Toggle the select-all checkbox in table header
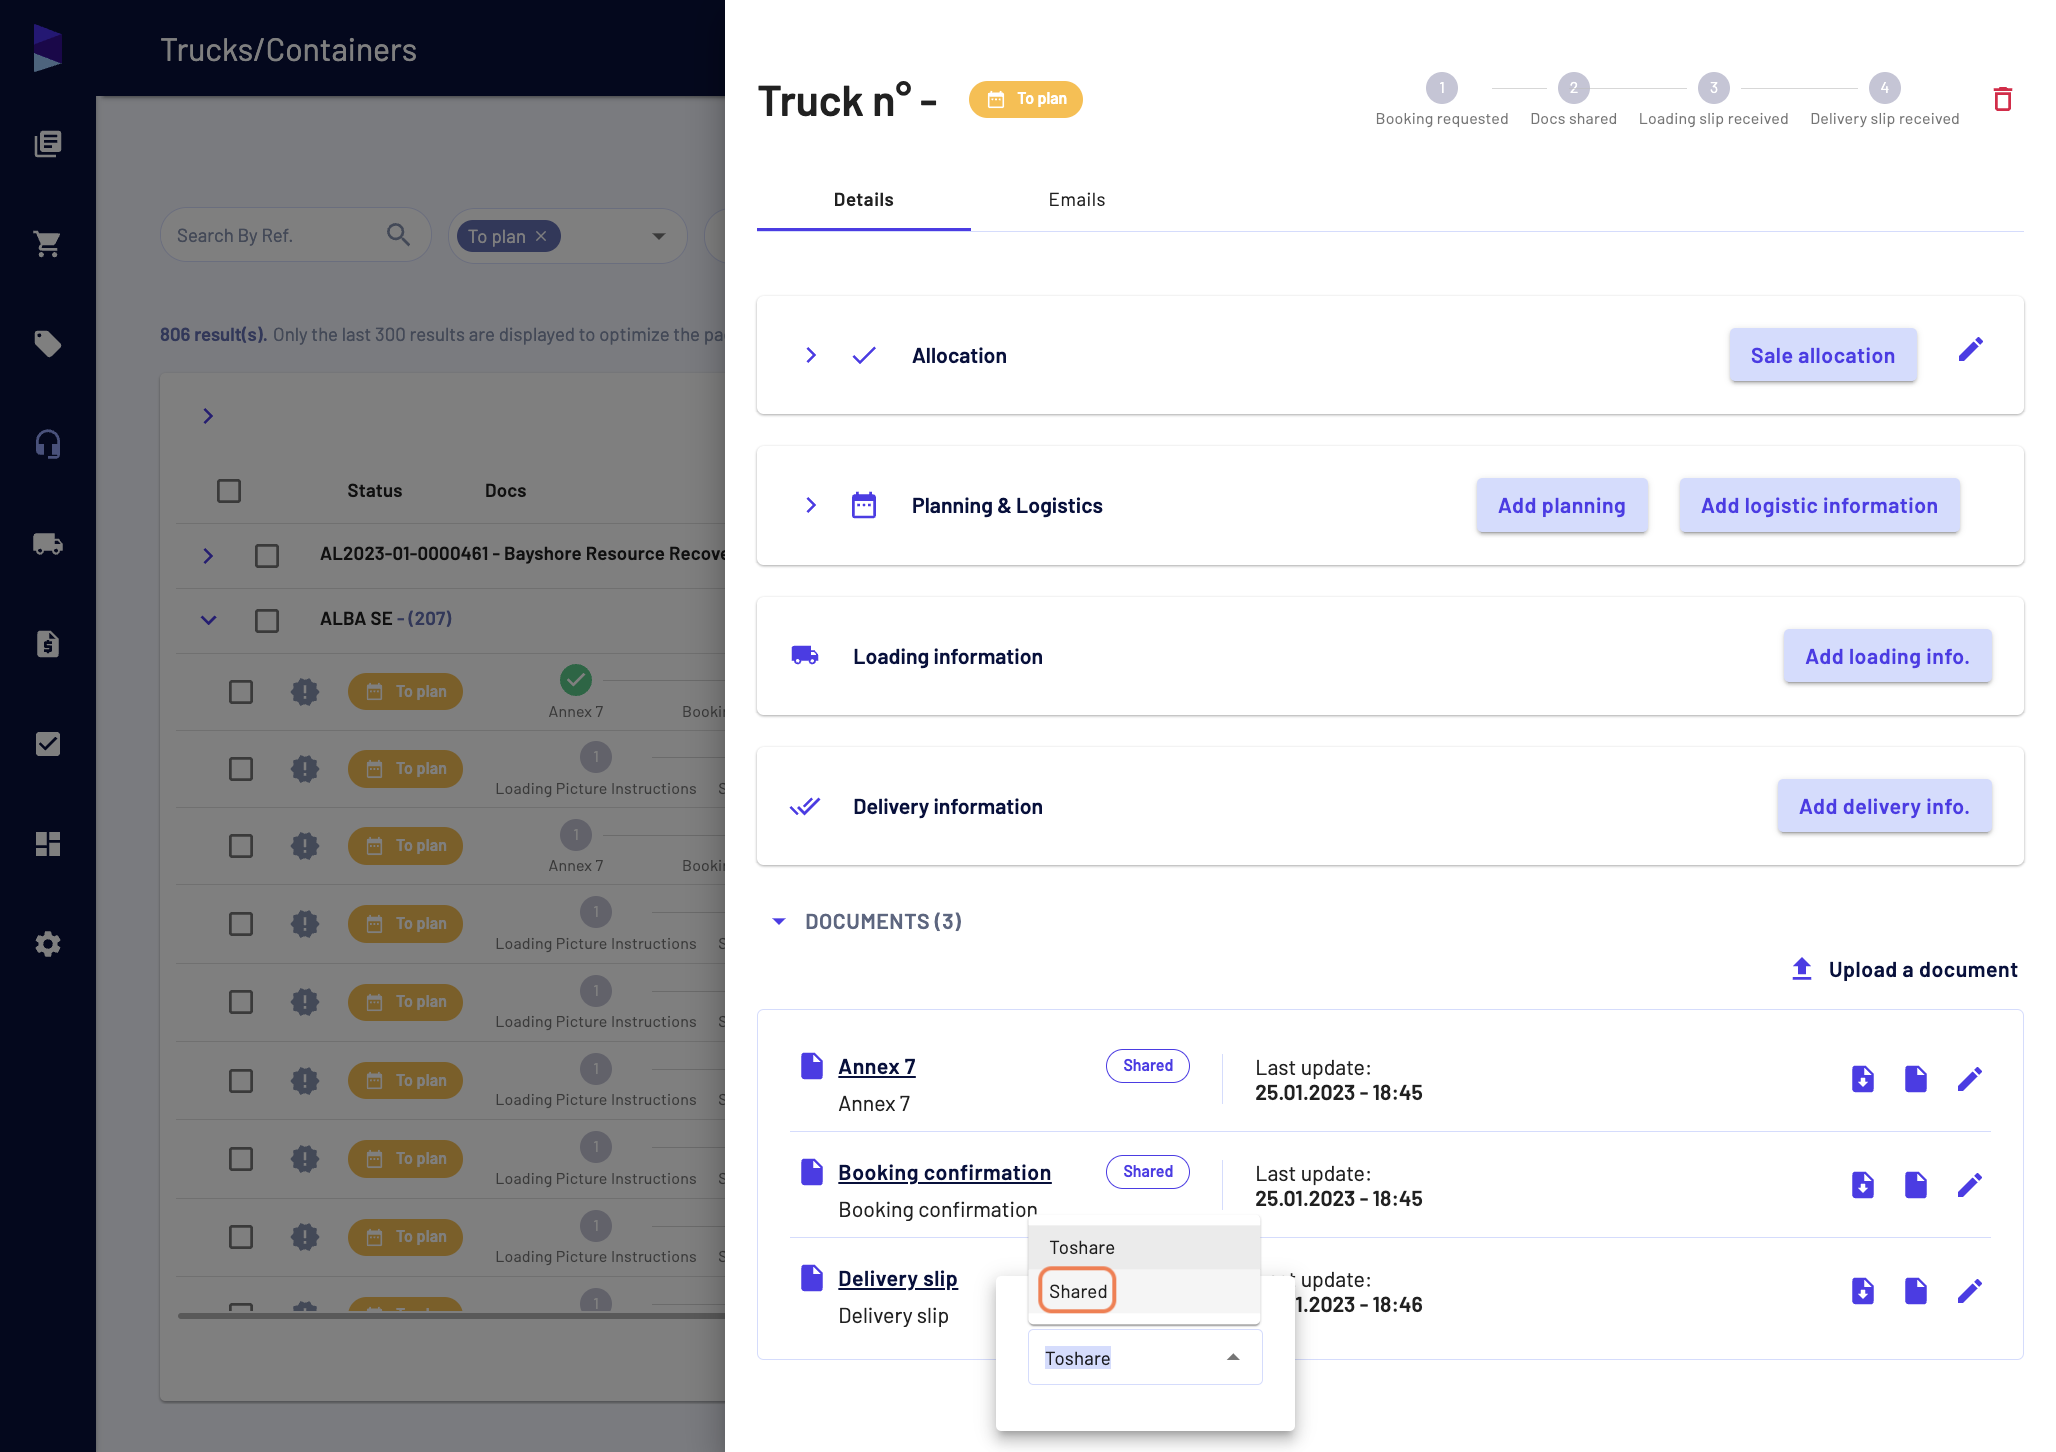Viewport: 2056px width, 1452px height. click(229, 491)
